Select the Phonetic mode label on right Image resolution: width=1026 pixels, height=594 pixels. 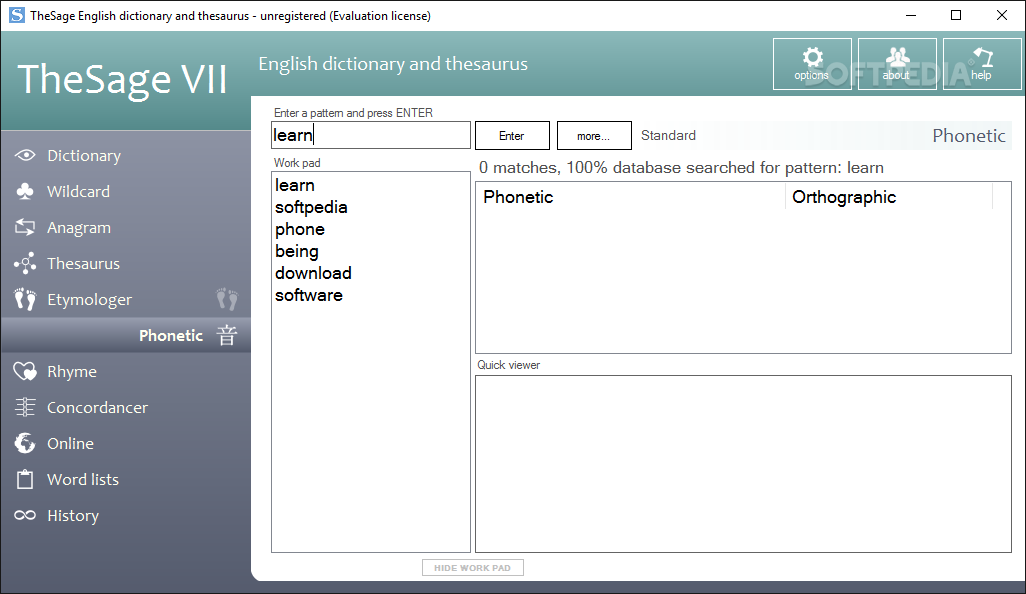968,135
